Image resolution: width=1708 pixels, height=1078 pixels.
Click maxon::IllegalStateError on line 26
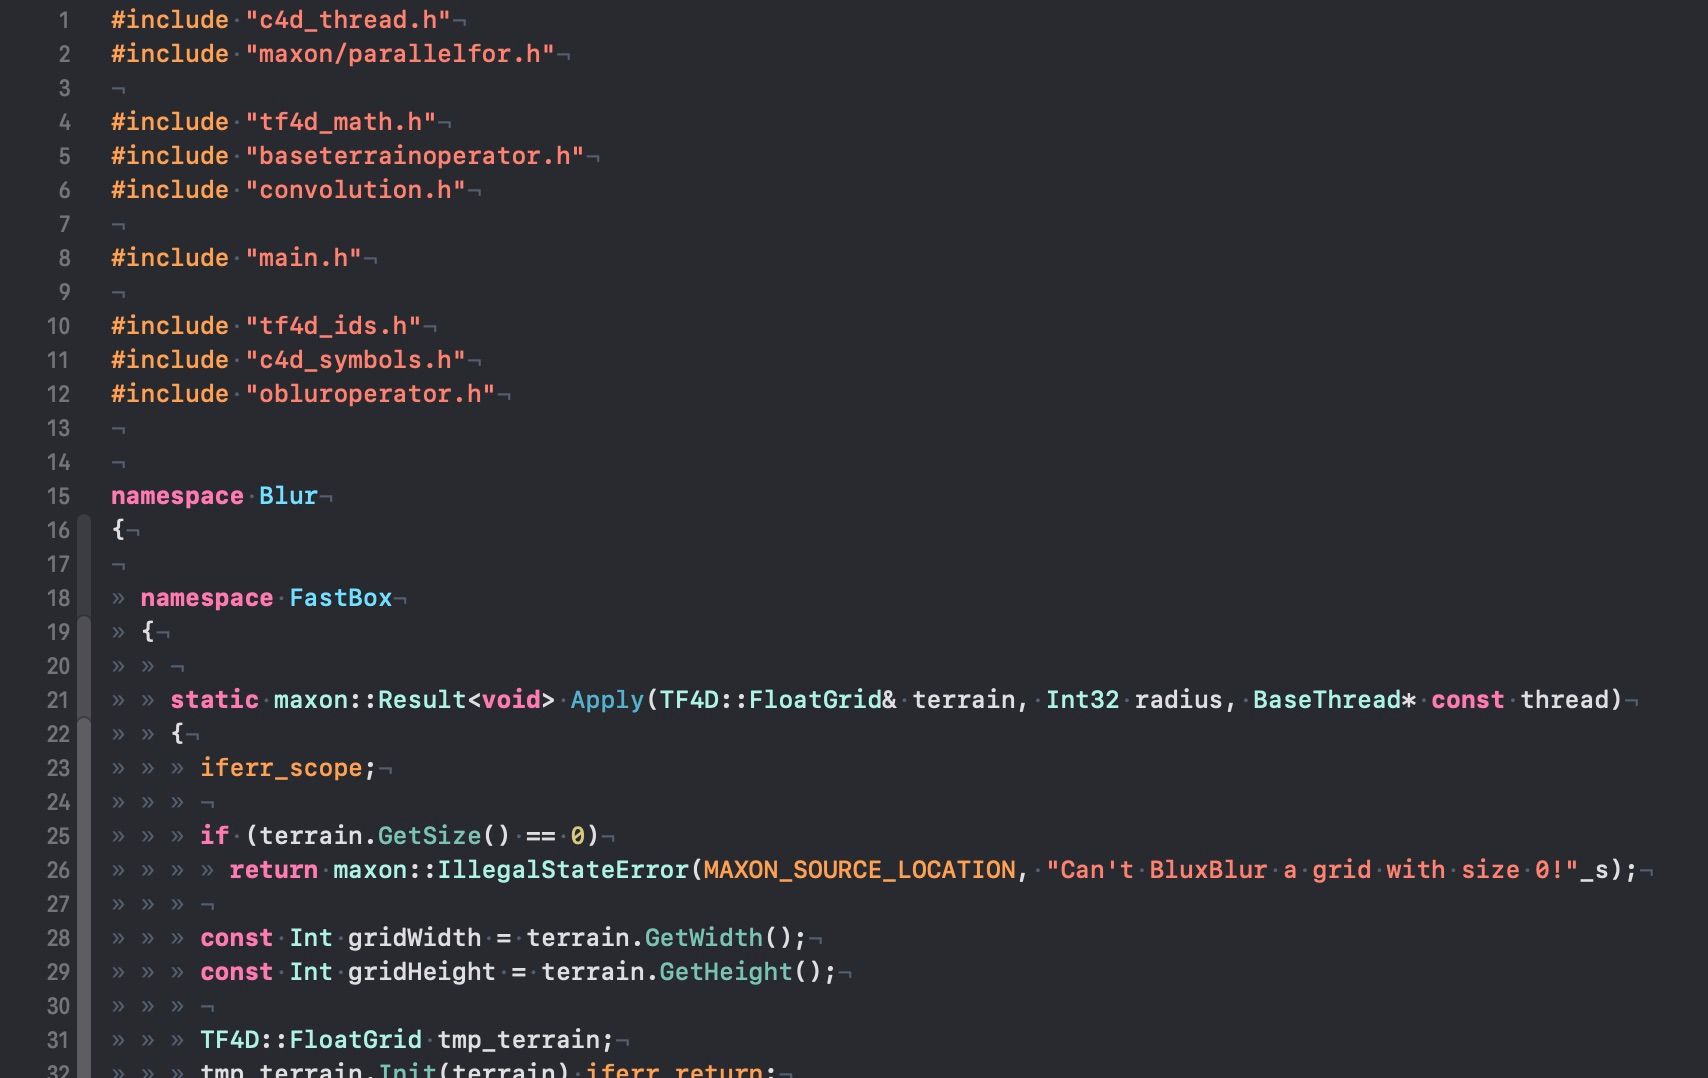[511, 870]
